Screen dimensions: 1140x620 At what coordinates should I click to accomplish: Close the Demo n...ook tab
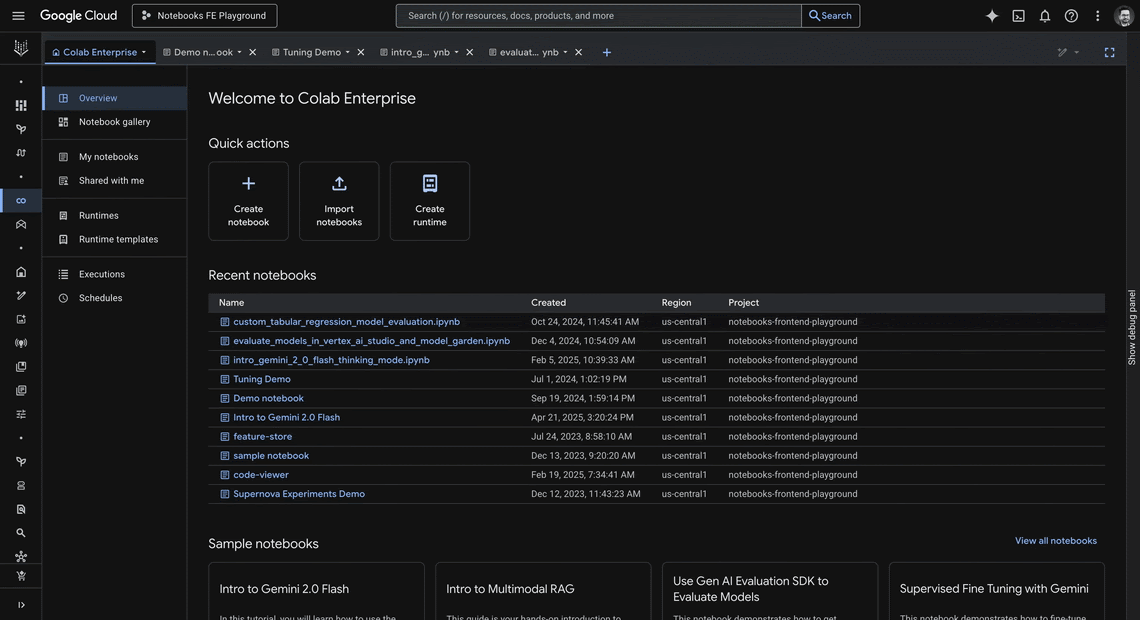click(x=252, y=52)
